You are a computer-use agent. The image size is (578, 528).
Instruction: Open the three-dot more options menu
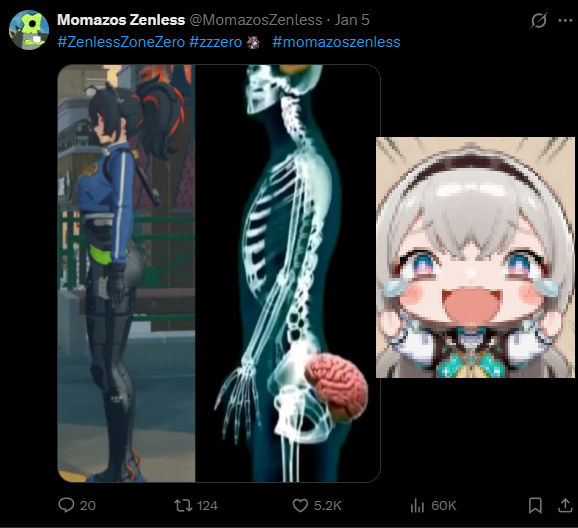click(x=565, y=20)
